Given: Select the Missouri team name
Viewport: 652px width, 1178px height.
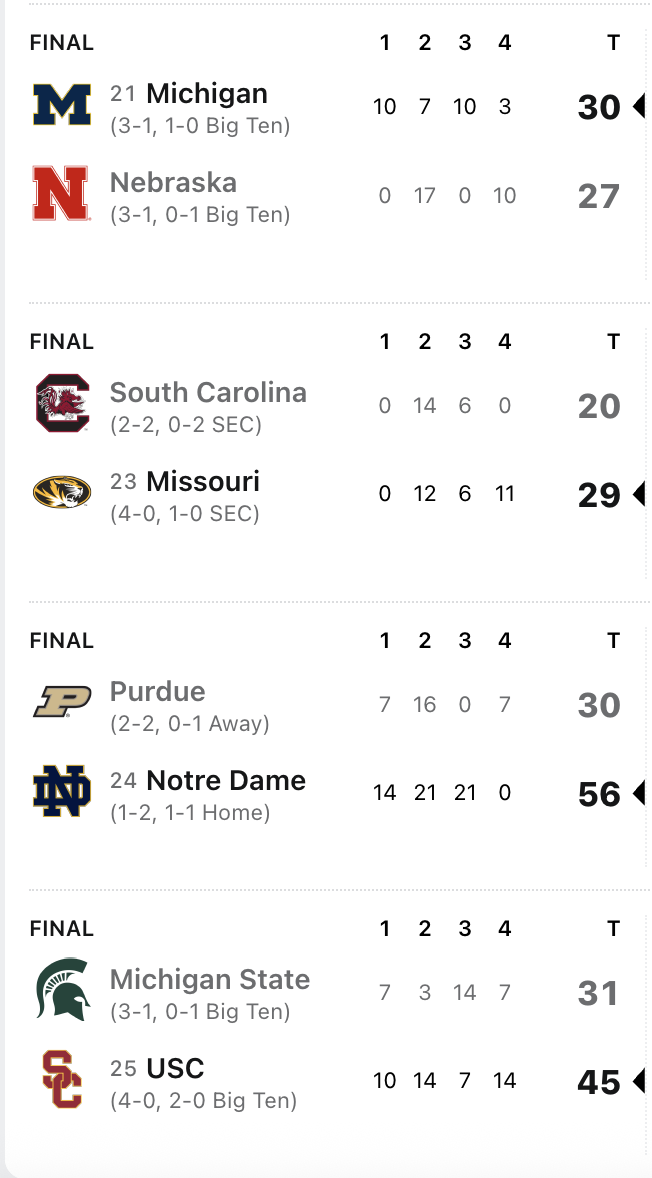Looking at the screenshot, I should (x=202, y=482).
